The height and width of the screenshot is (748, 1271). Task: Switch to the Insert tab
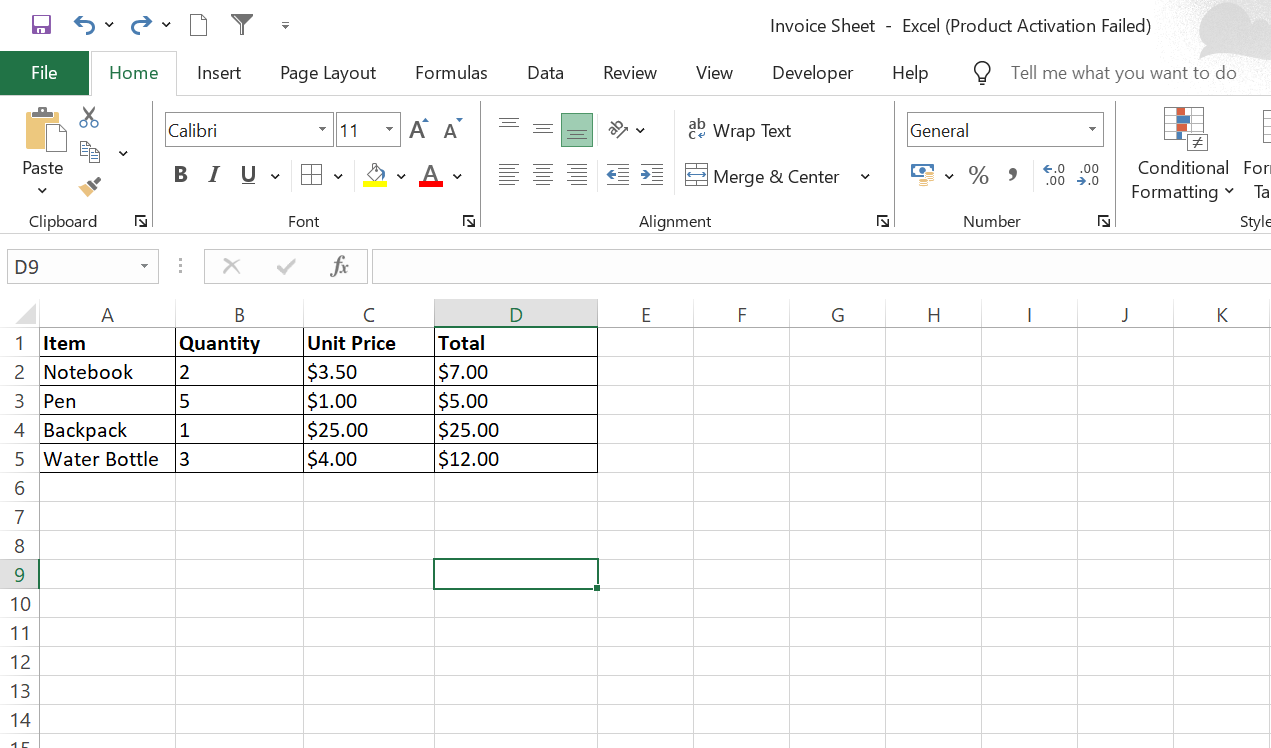coord(219,73)
